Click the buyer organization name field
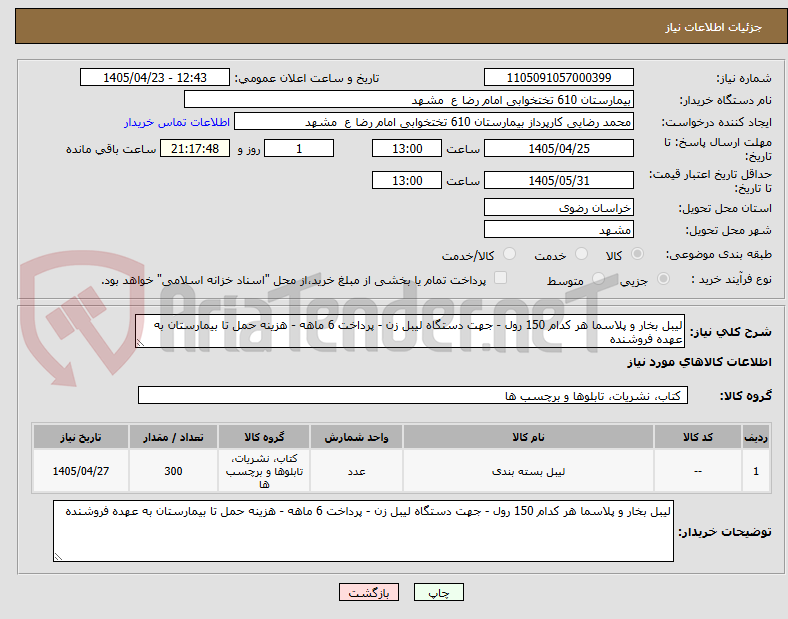 click(x=409, y=99)
